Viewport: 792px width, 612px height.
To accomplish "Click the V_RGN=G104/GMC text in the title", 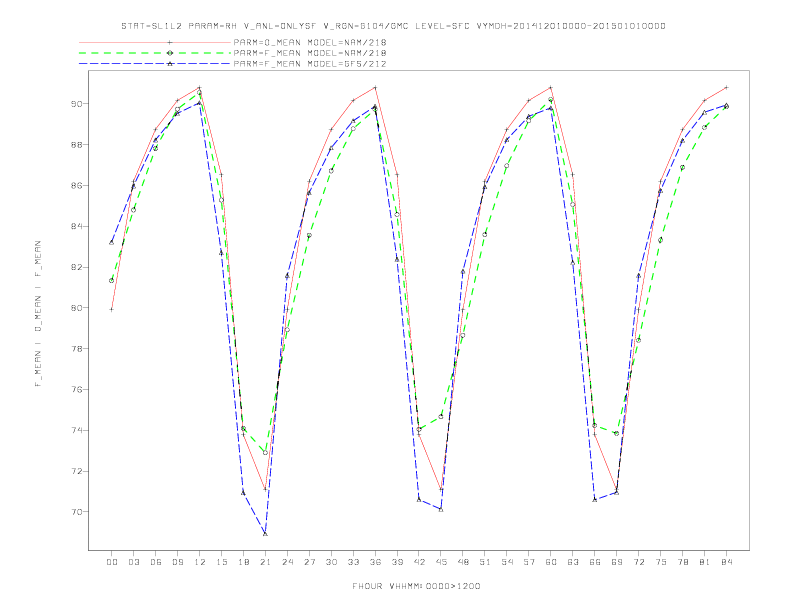I will (366, 26).
